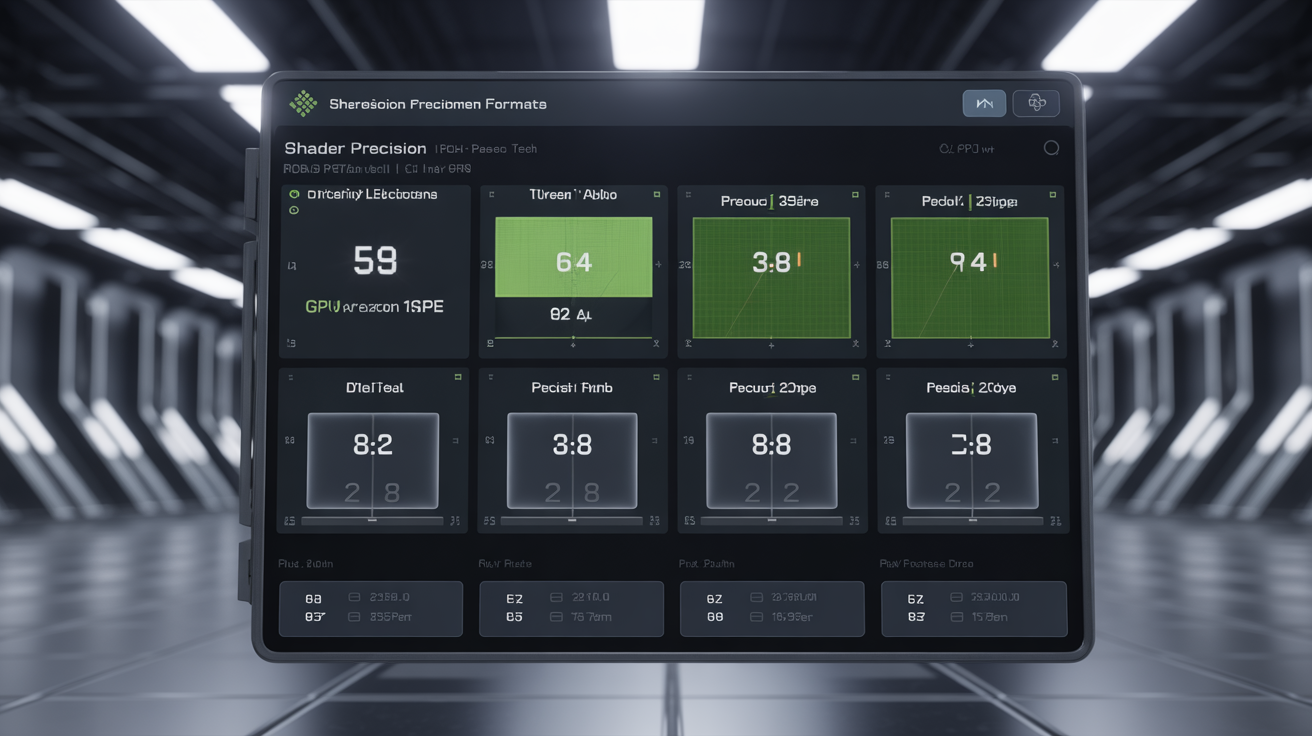Screen dimensions: 1312x736
Task: Toggle green square on the Pecisht card
Action: pos(657,377)
